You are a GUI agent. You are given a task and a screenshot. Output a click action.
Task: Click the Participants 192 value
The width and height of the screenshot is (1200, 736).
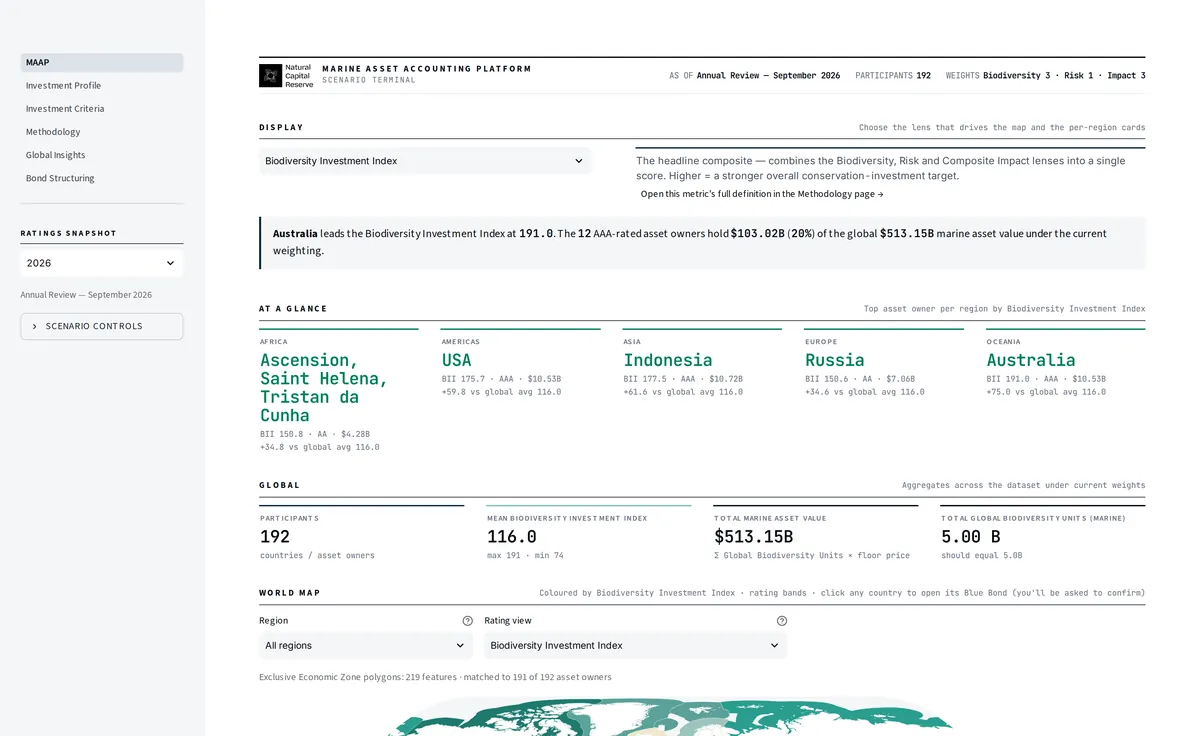(x=275, y=537)
